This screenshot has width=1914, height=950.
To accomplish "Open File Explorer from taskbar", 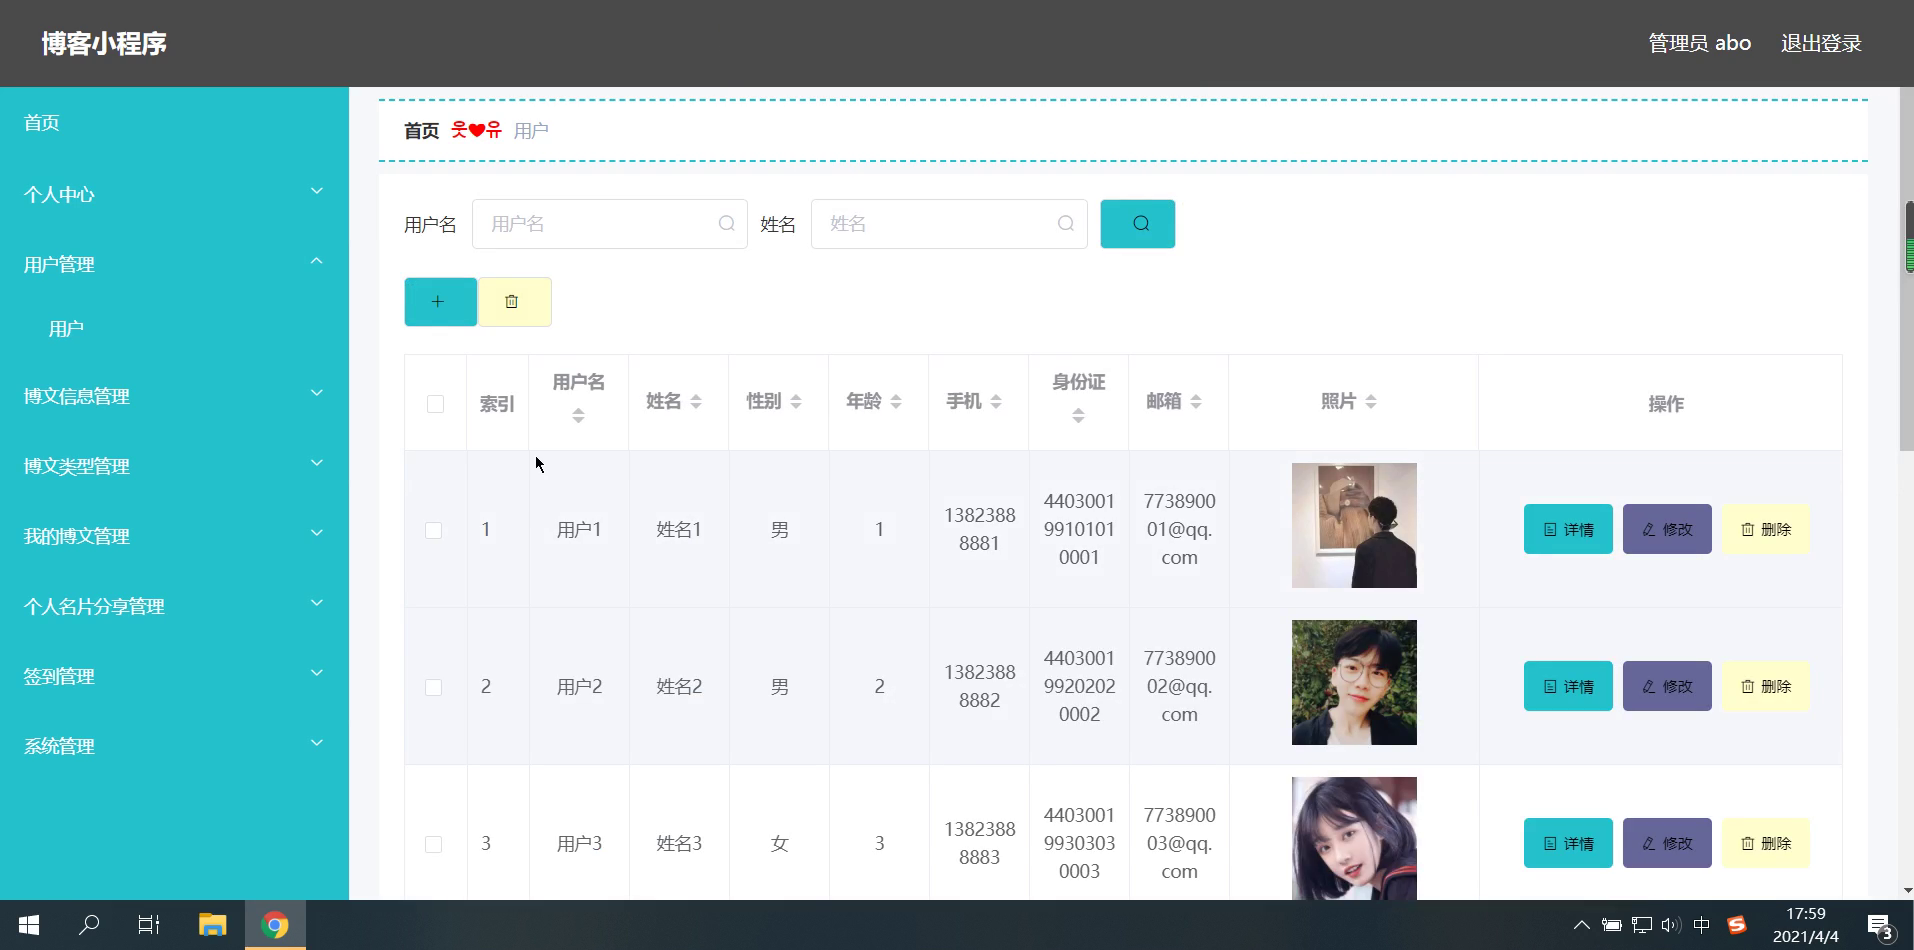I will click(x=212, y=925).
